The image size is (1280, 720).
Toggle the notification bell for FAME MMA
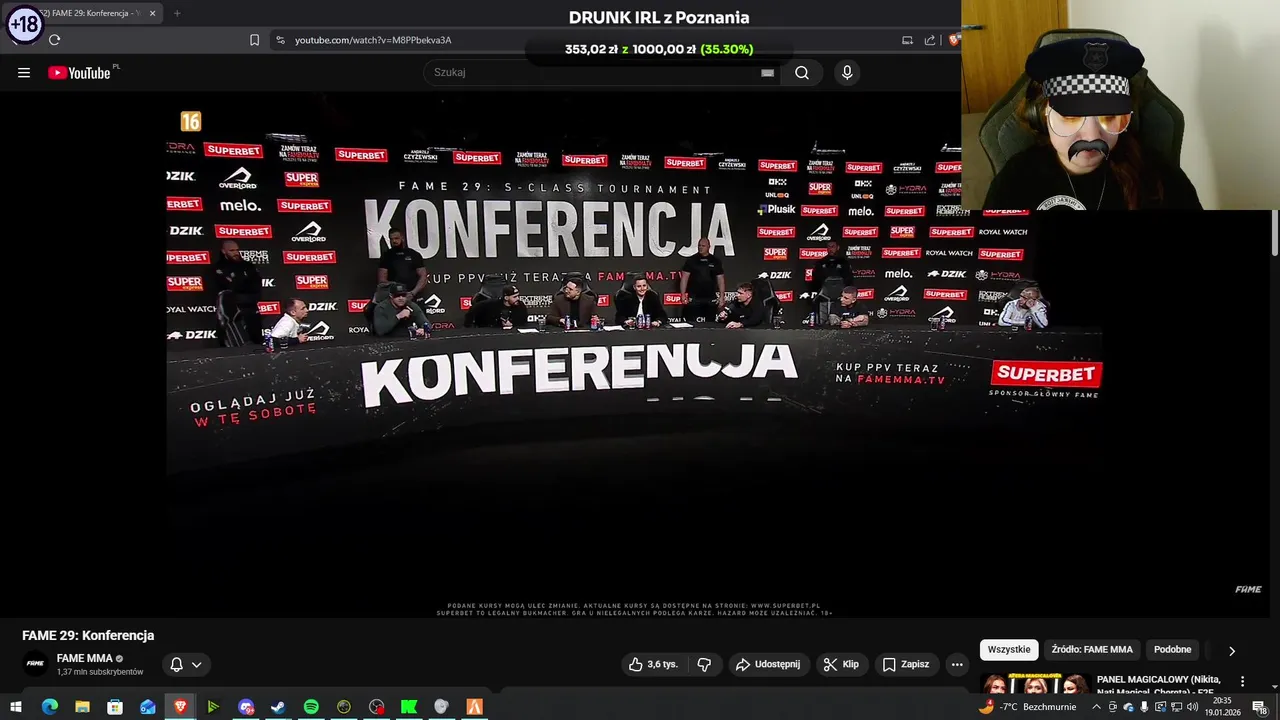pyautogui.click(x=176, y=664)
